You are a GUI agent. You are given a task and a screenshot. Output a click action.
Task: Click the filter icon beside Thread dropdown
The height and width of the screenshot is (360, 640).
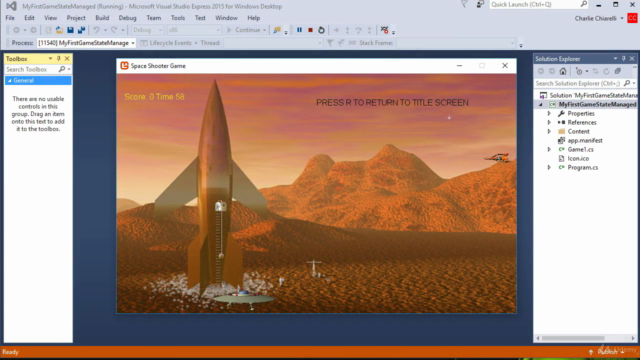330,43
